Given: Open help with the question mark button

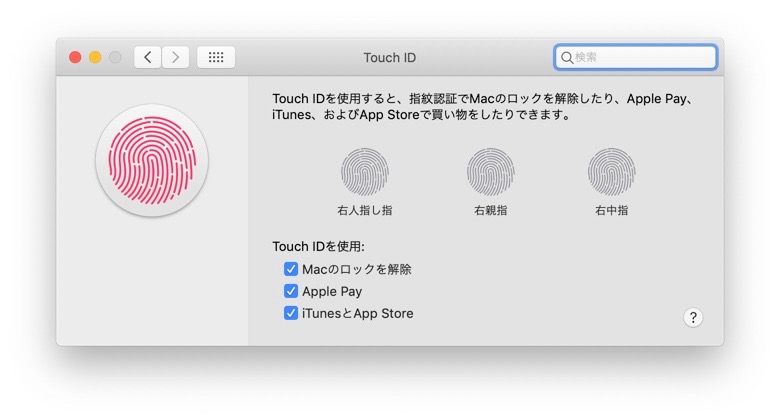Looking at the screenshot, I should [x=693, y=317].
